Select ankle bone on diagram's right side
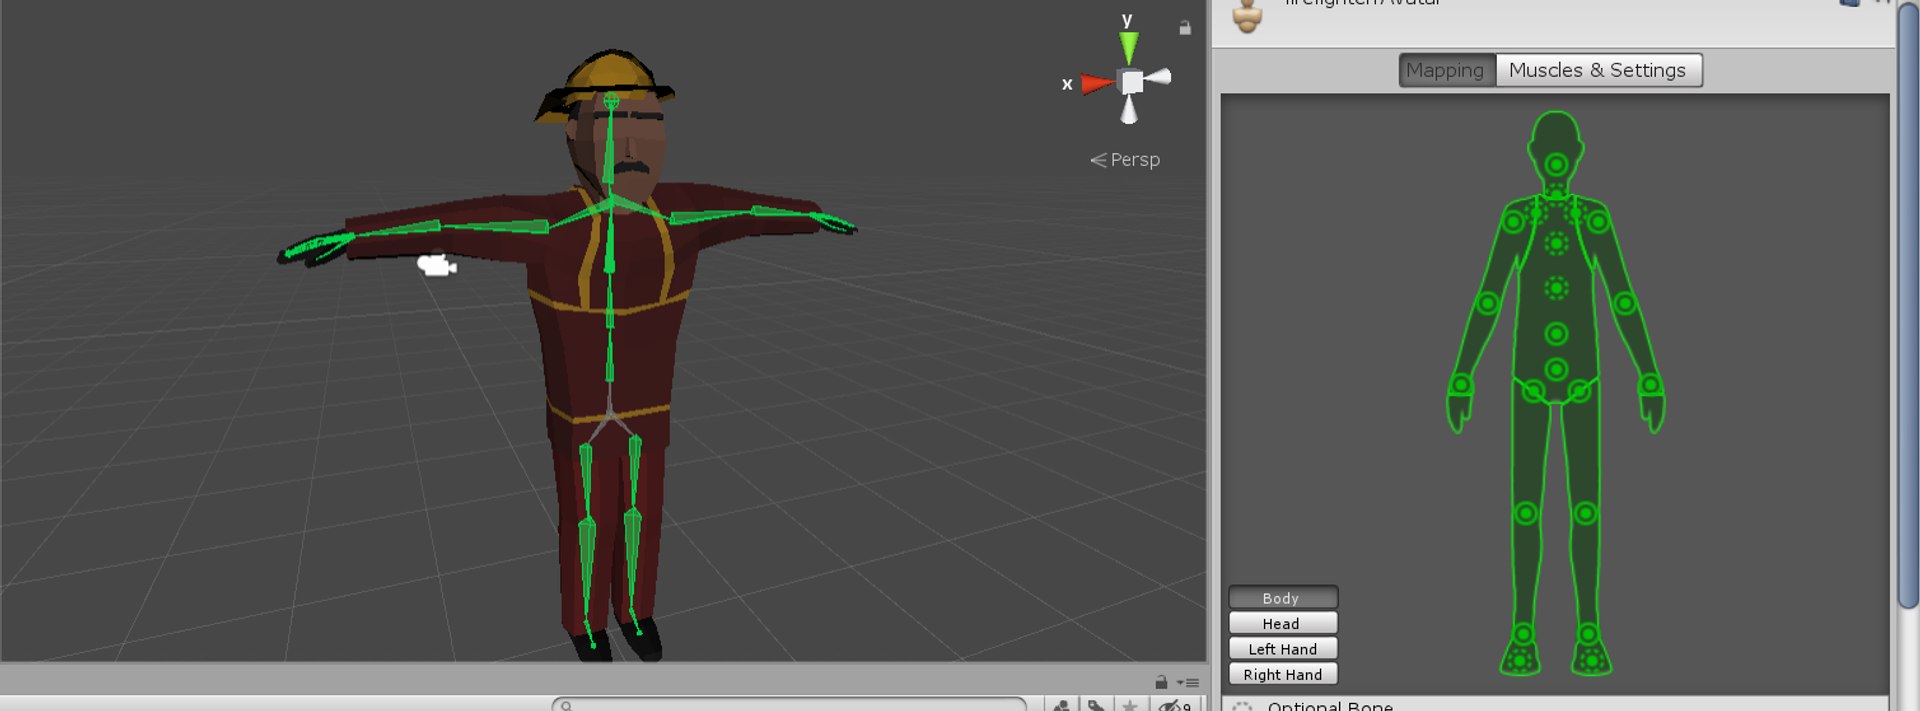 point(1588,634)
